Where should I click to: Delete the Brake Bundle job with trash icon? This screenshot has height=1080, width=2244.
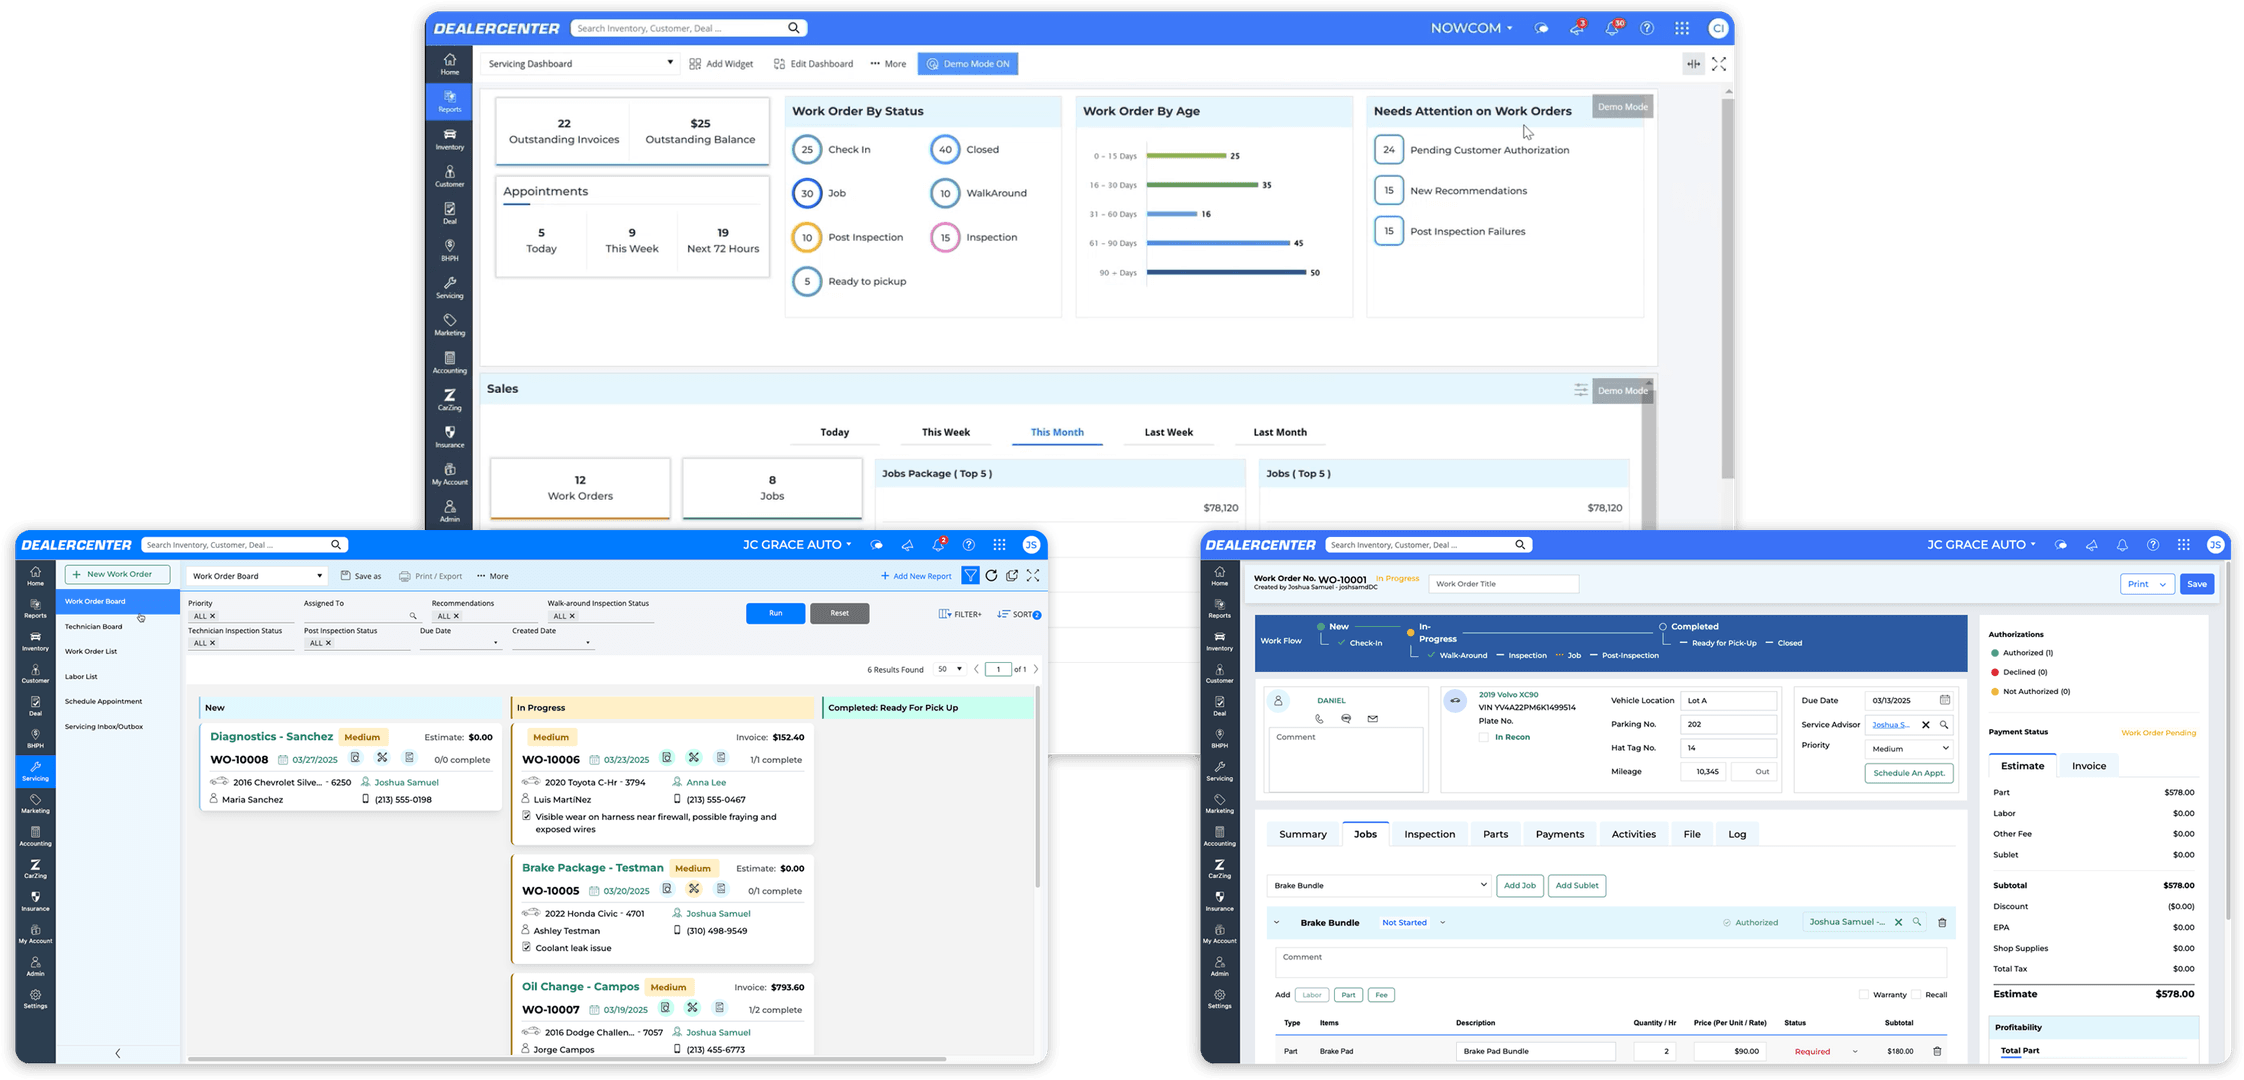(x=1942, y=923)
